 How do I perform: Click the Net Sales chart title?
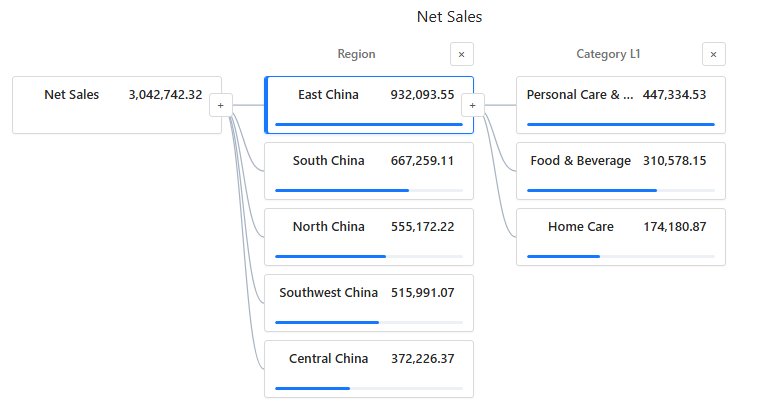point(449,16)
